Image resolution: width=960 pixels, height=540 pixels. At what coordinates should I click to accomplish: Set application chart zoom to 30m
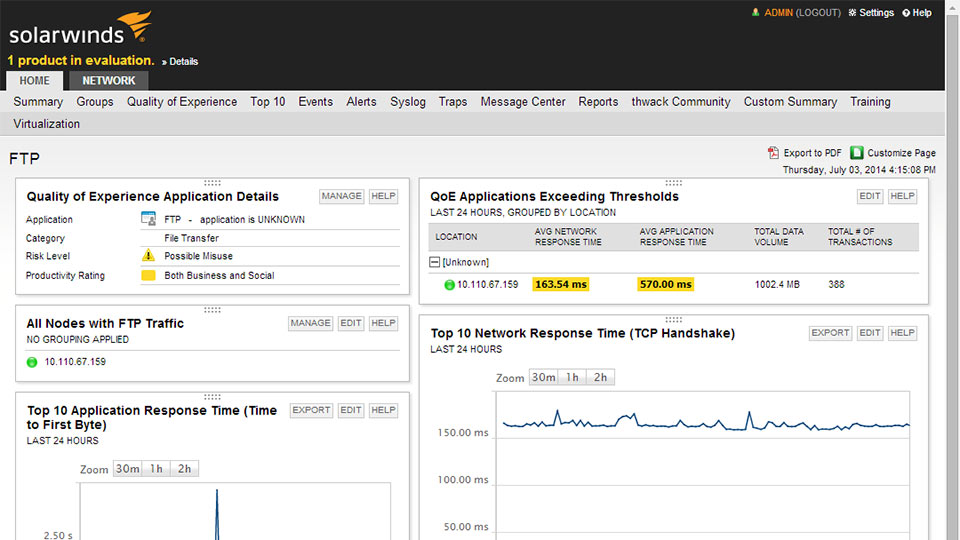point(127,469)
